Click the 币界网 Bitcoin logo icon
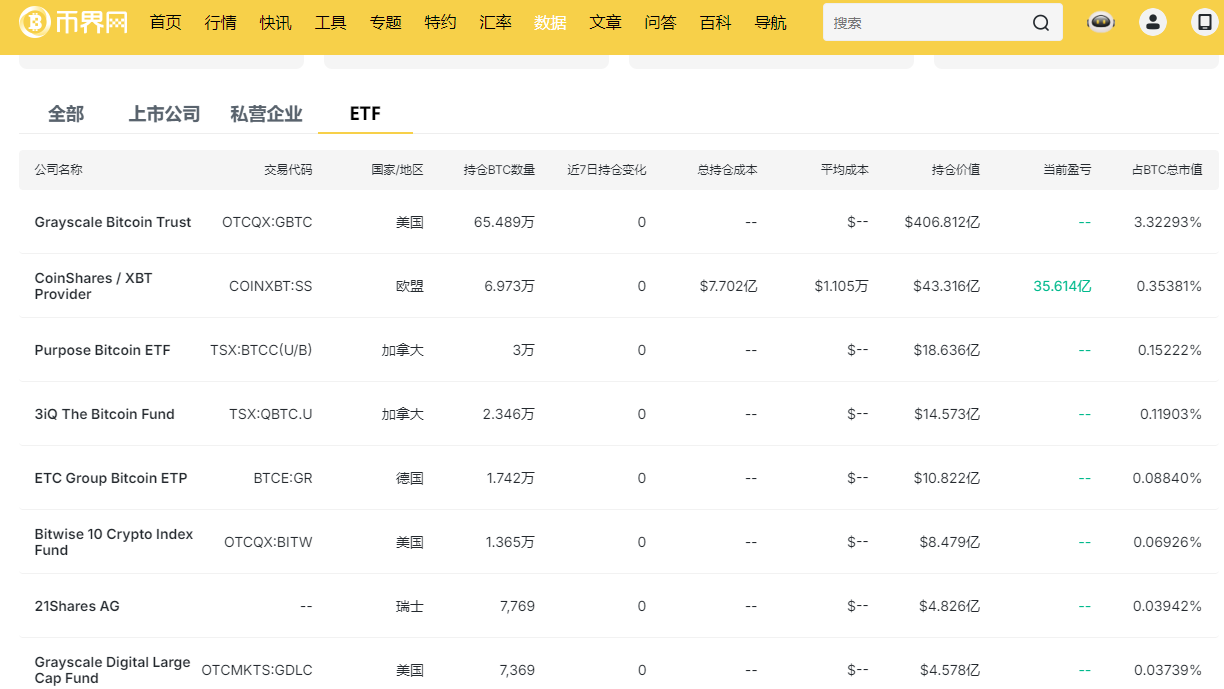1224x689 pixels. pyautogui.click(x=35, y=22)
